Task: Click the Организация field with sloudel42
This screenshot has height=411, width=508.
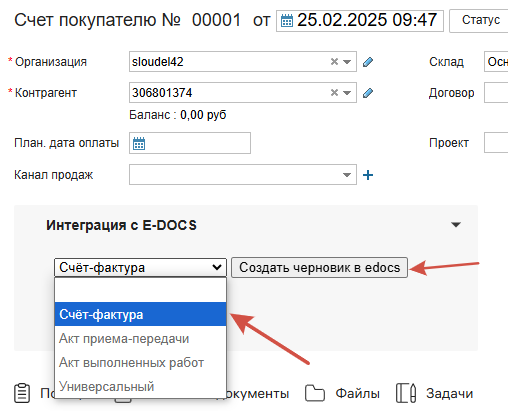Action: coord(243,62)
